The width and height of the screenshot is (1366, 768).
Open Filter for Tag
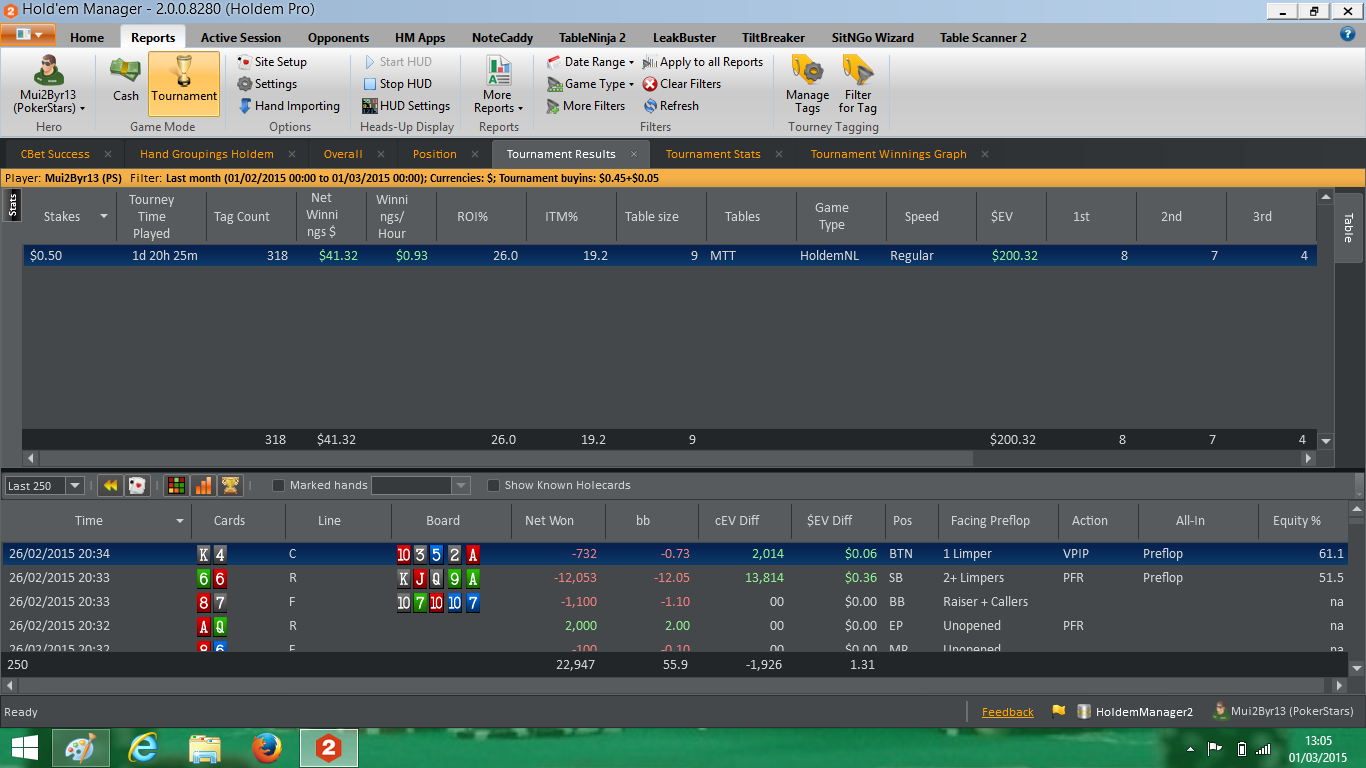click(858, 84)
